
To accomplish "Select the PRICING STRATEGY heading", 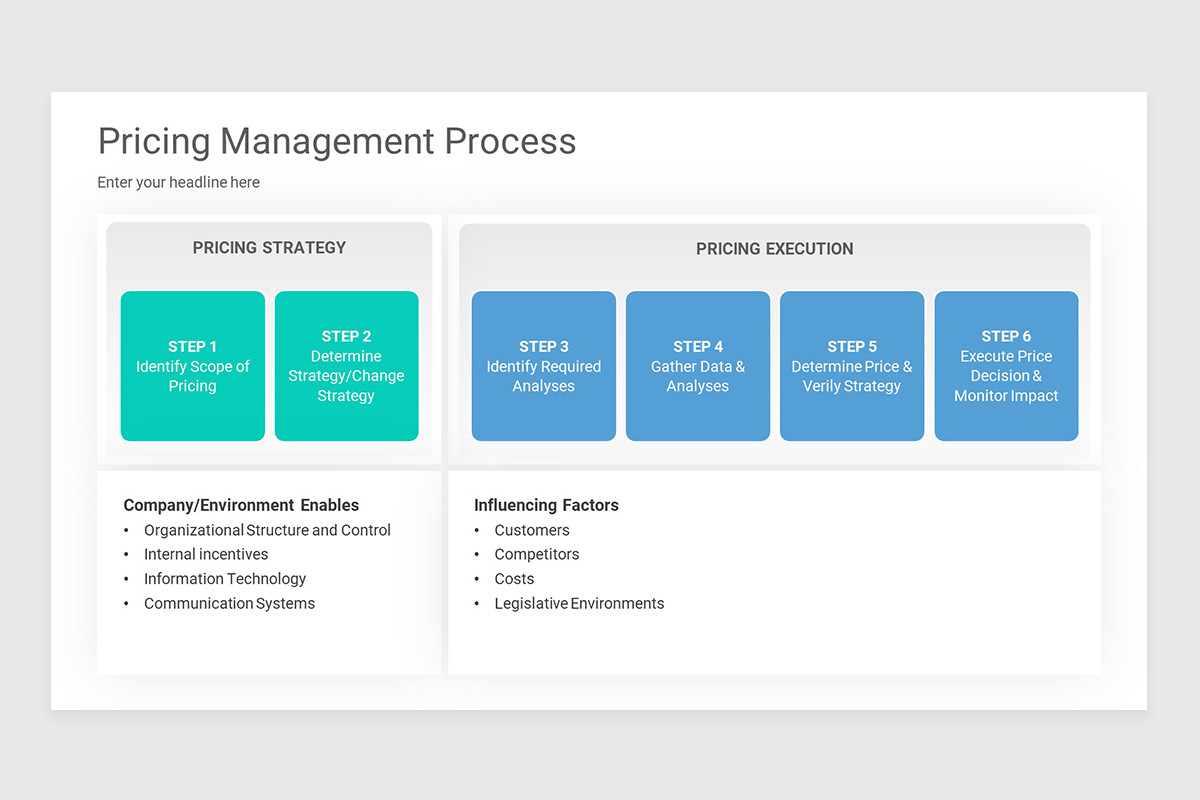I will pos(269,247).
